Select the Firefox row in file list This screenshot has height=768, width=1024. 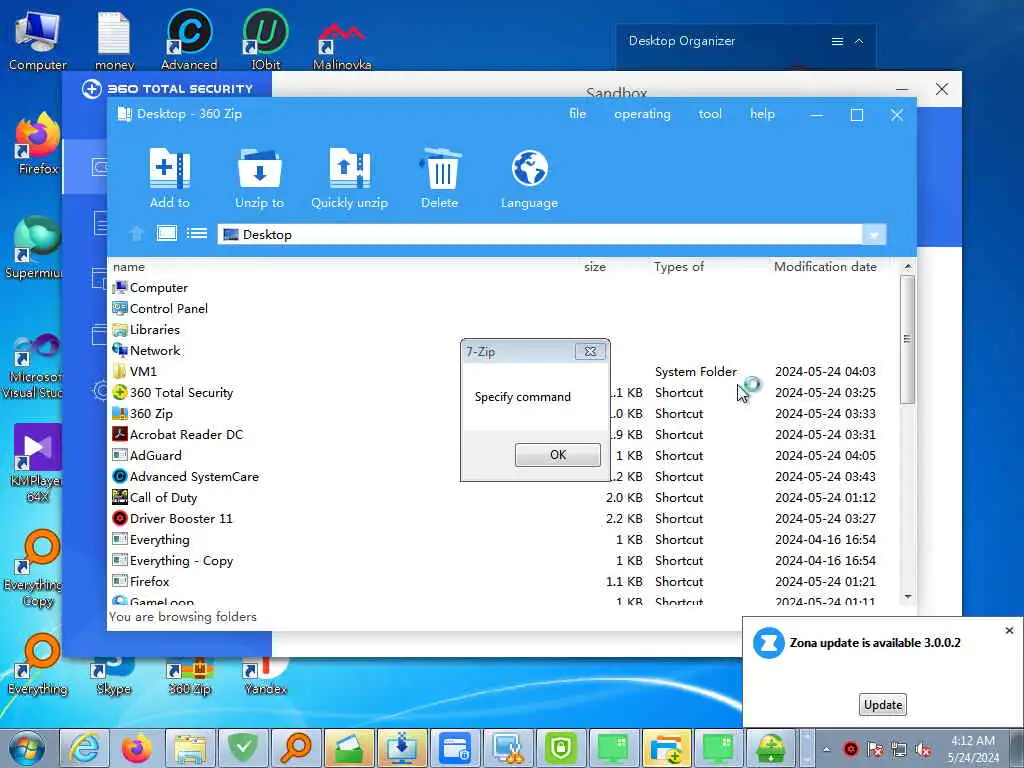(x=503, y=581)
